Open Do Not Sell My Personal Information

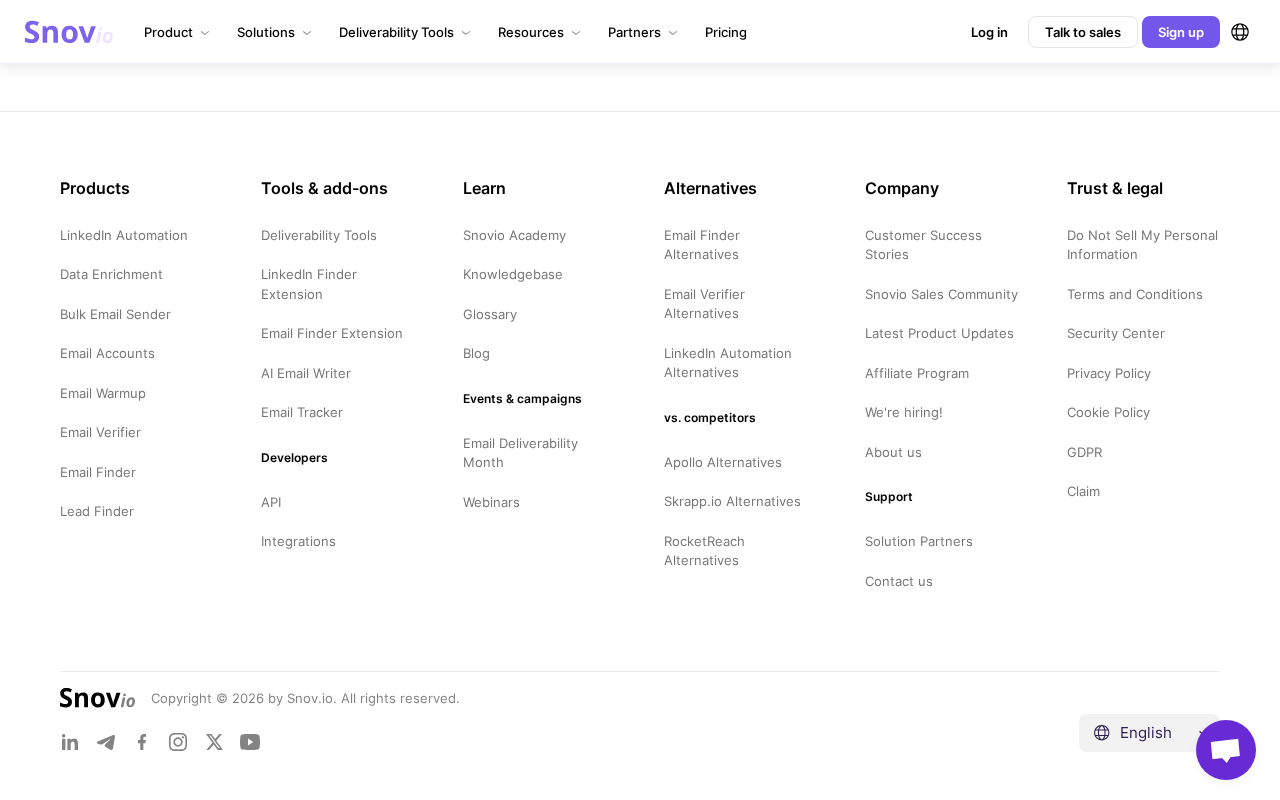(x=1142, y=245)
